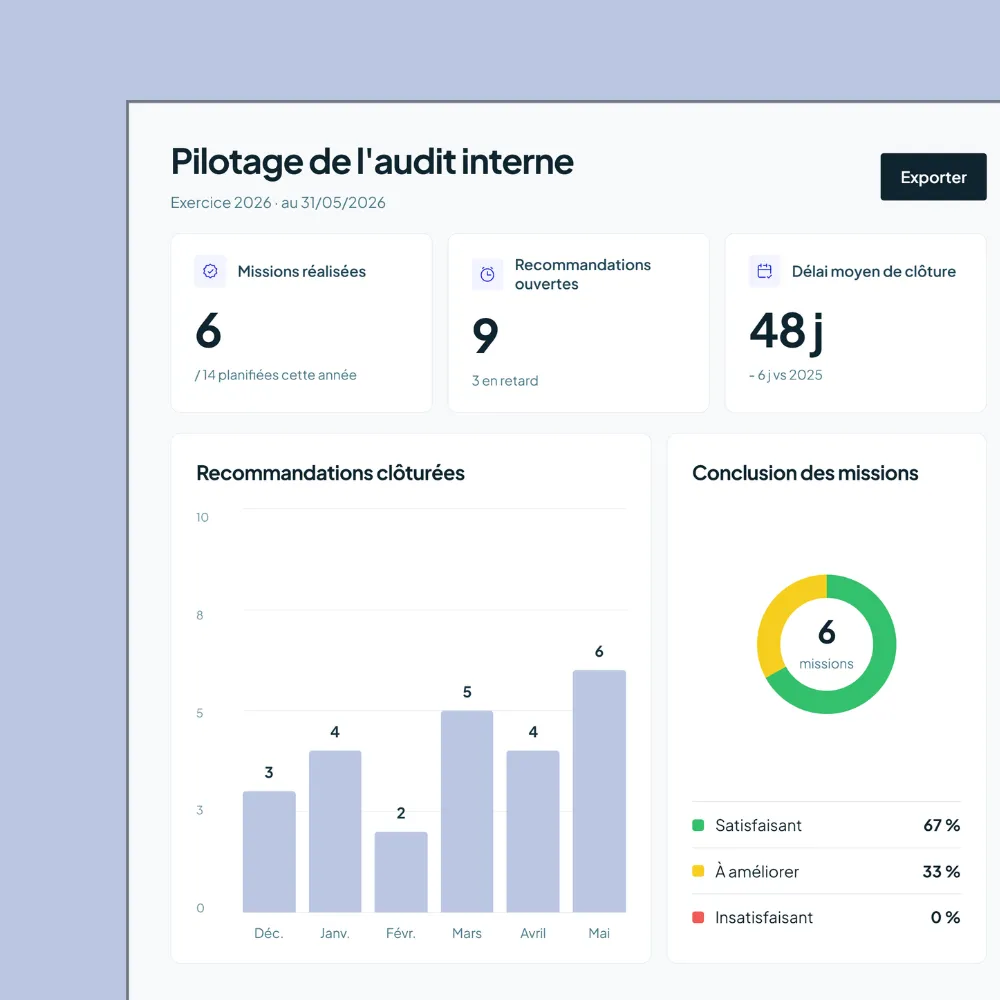This screenshot has width=1000, height=1000.
Task: Click the 'À améliorer' legend label
Action: click(x=757, y=871)
